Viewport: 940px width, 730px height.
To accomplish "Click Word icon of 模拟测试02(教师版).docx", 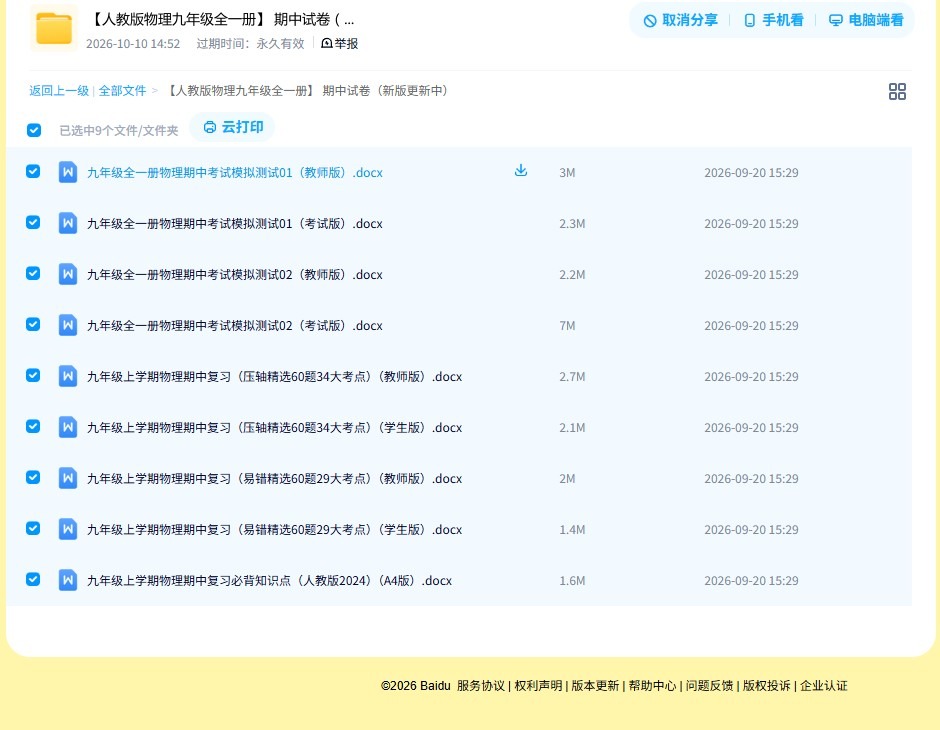I will click(x=68, y=274).
